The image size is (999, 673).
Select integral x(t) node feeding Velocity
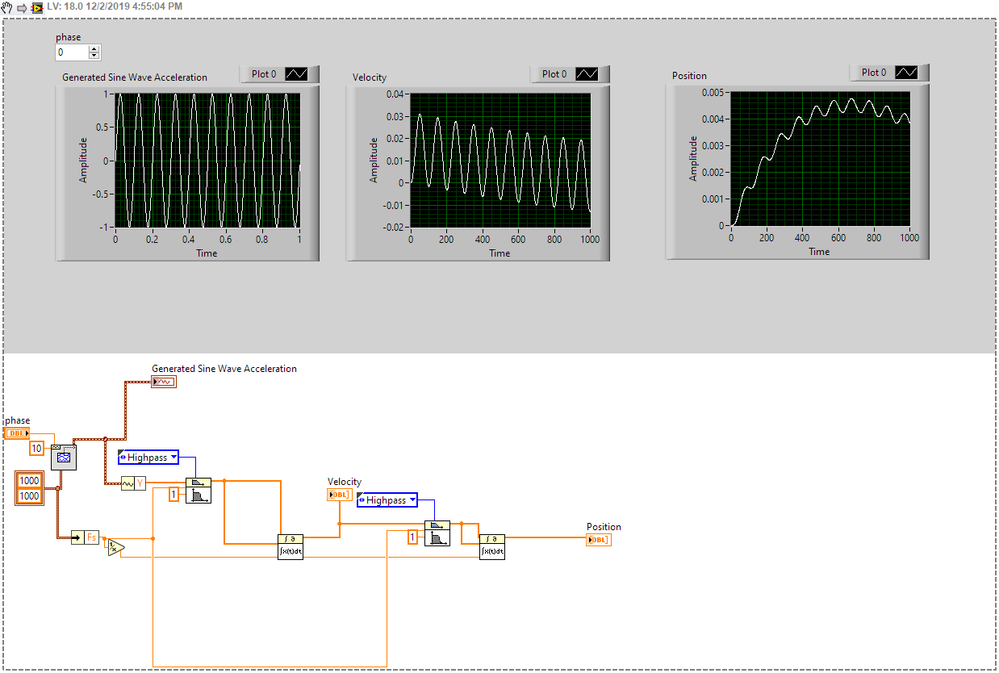click(291, 547)
